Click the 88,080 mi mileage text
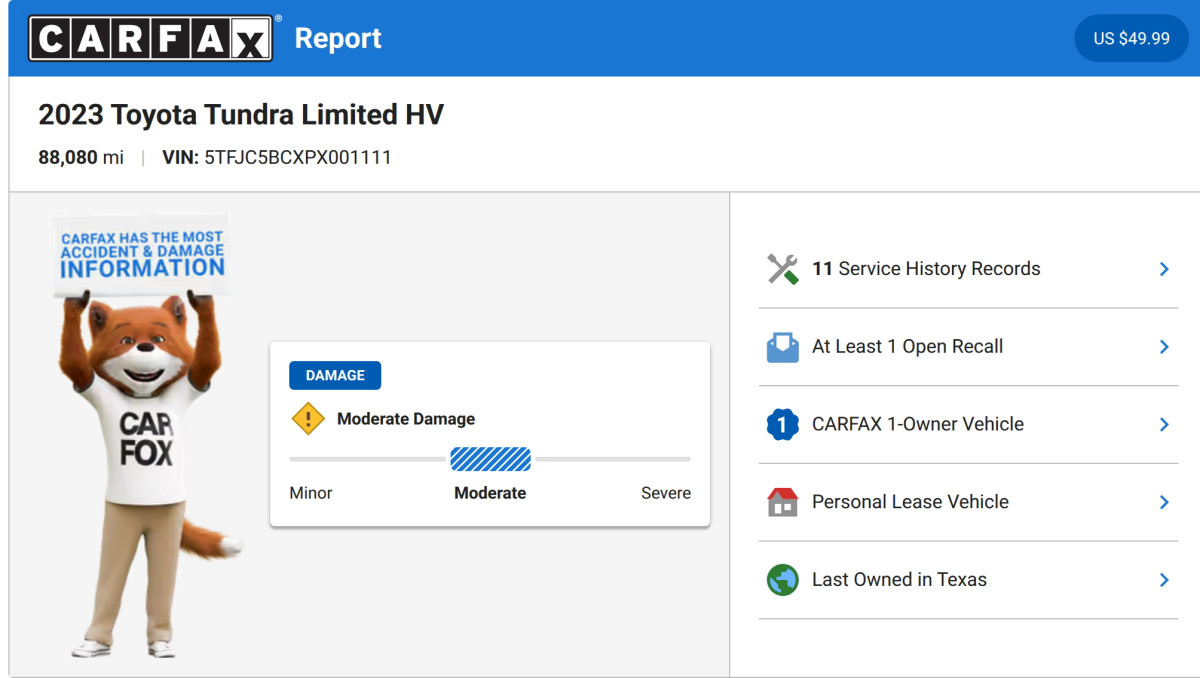Screen dimensions: 1200x678 [81, 158]
